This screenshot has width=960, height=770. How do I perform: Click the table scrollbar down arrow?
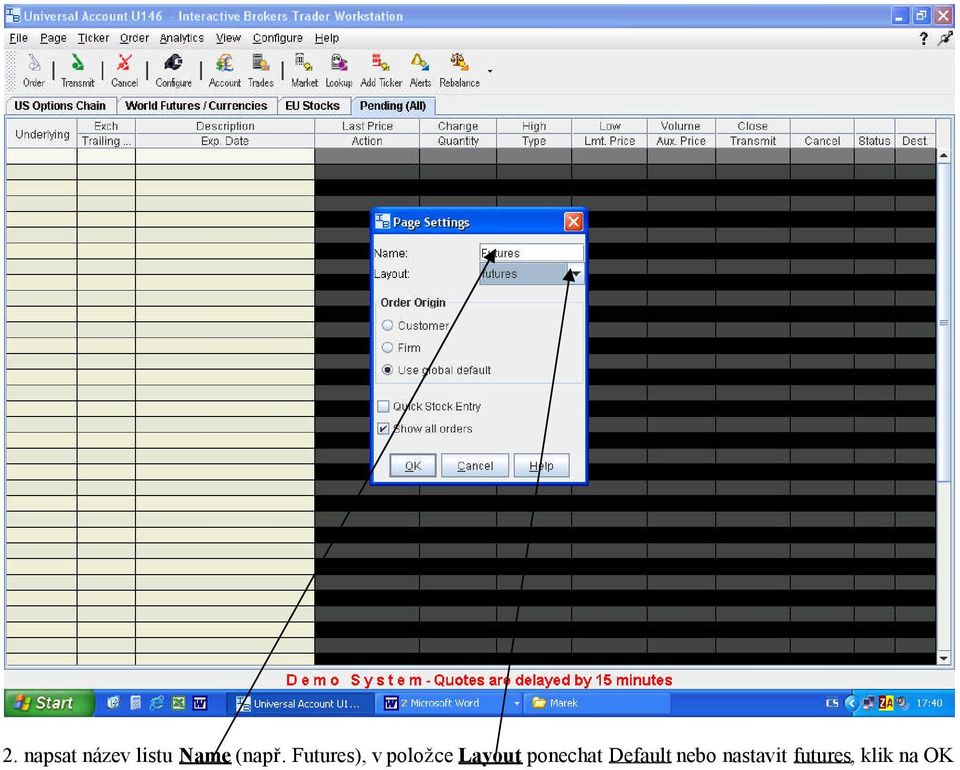(943, 658)
